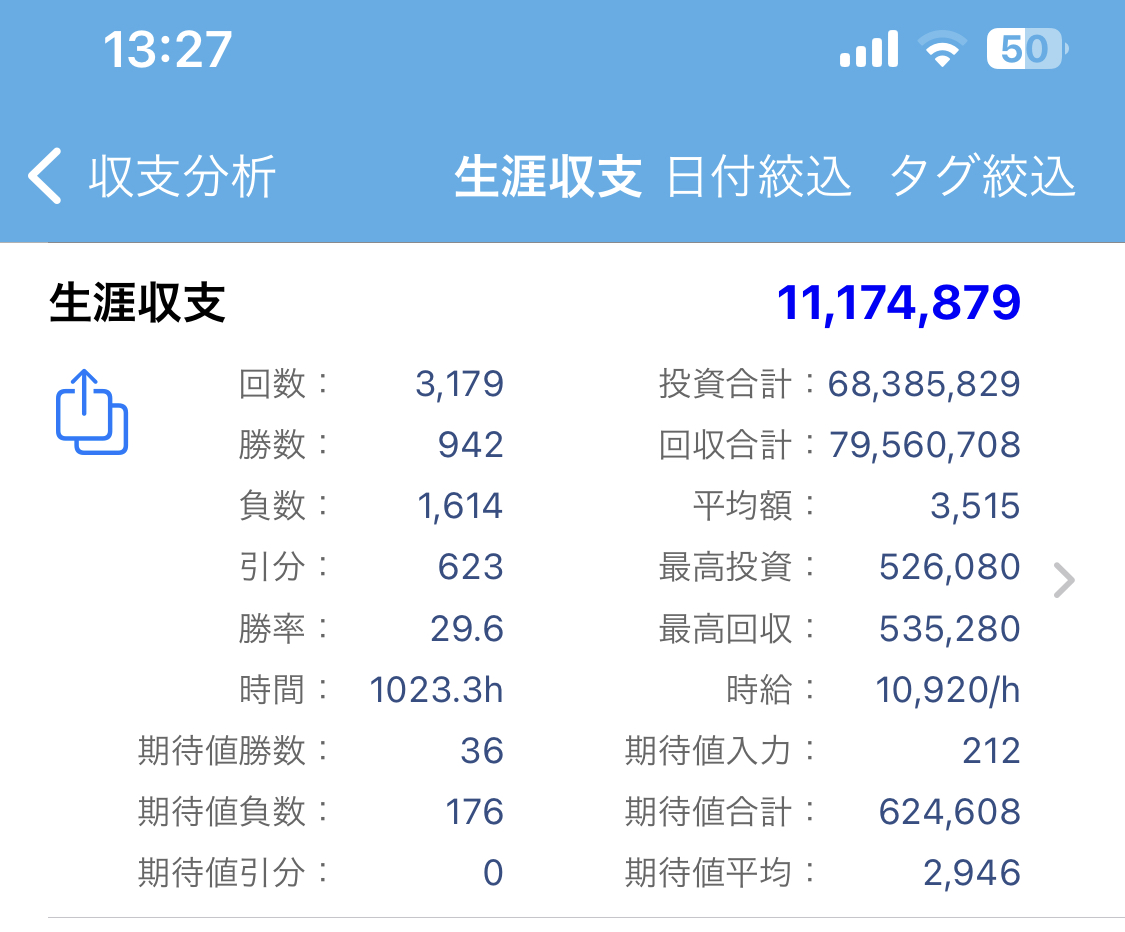Tap the battery indicator showing 50
Screen dimensions: 1125x932
(1027, 49)
